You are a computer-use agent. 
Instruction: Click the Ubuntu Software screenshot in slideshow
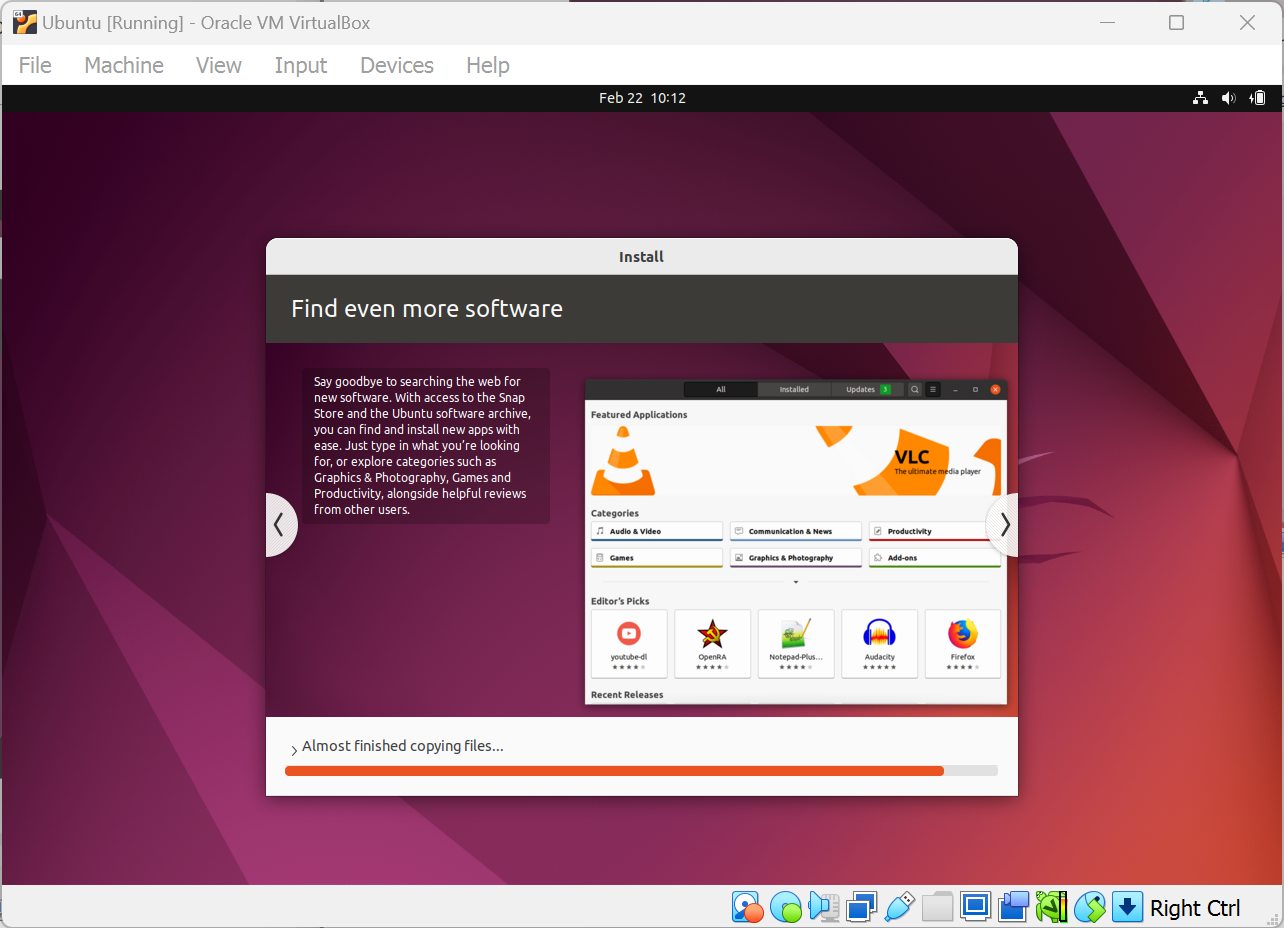[796, 541]
